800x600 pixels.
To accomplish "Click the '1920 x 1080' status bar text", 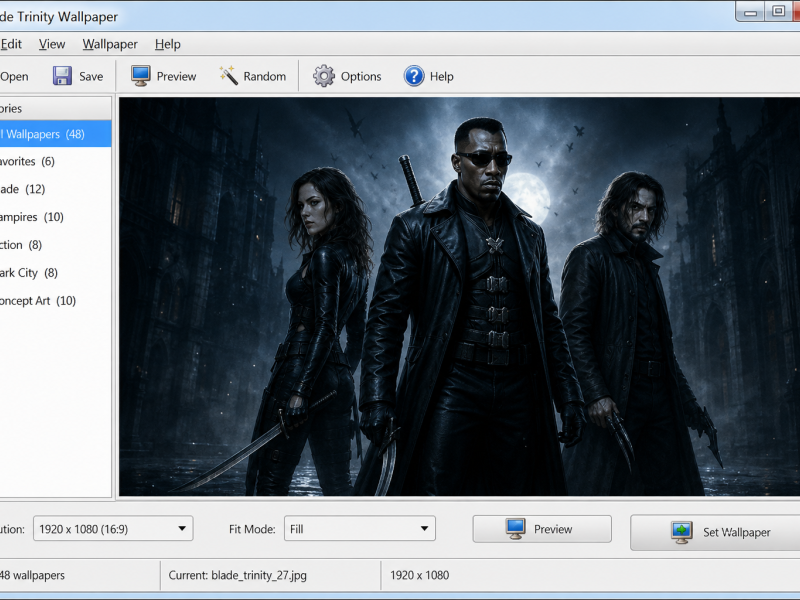I will [x=419, y=576].
